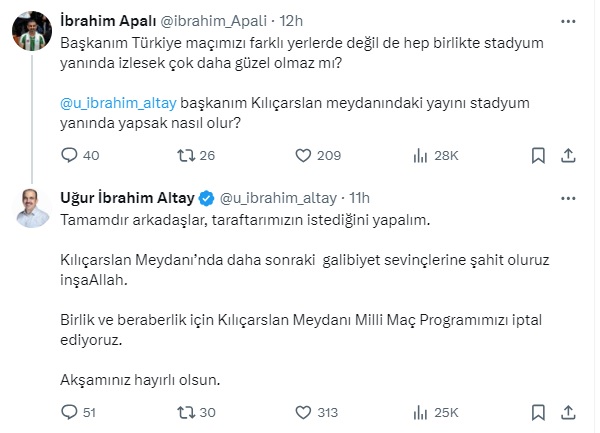This screenshot has width=600, height=433.
Task: View analytics of Uğur İbrahim Altay's tweet
Action: 421,411
